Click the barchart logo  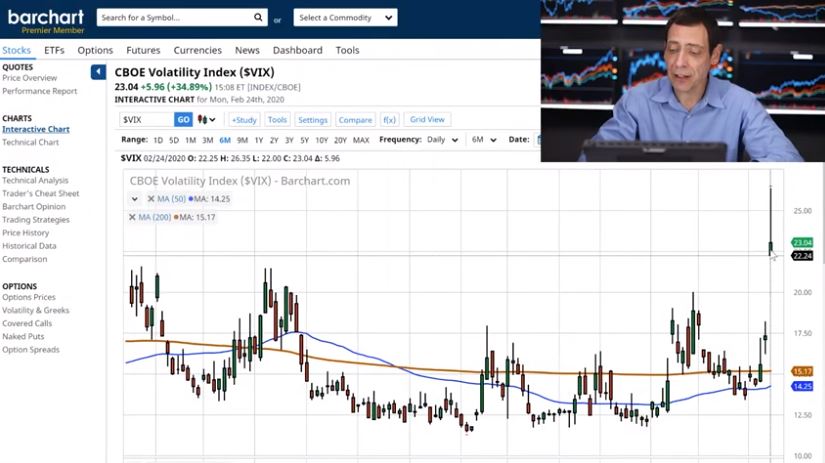click(46, 18)
